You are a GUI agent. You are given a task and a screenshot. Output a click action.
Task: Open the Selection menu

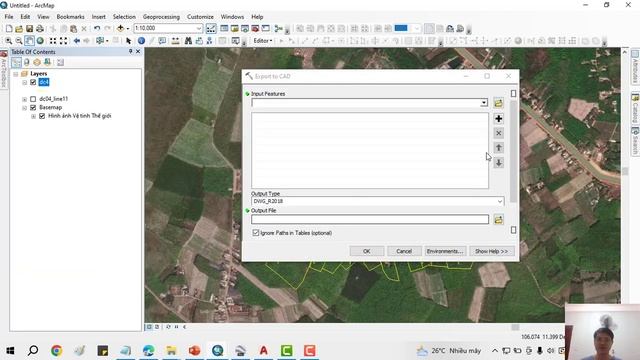pyautogui.click(x=124, y=17)
